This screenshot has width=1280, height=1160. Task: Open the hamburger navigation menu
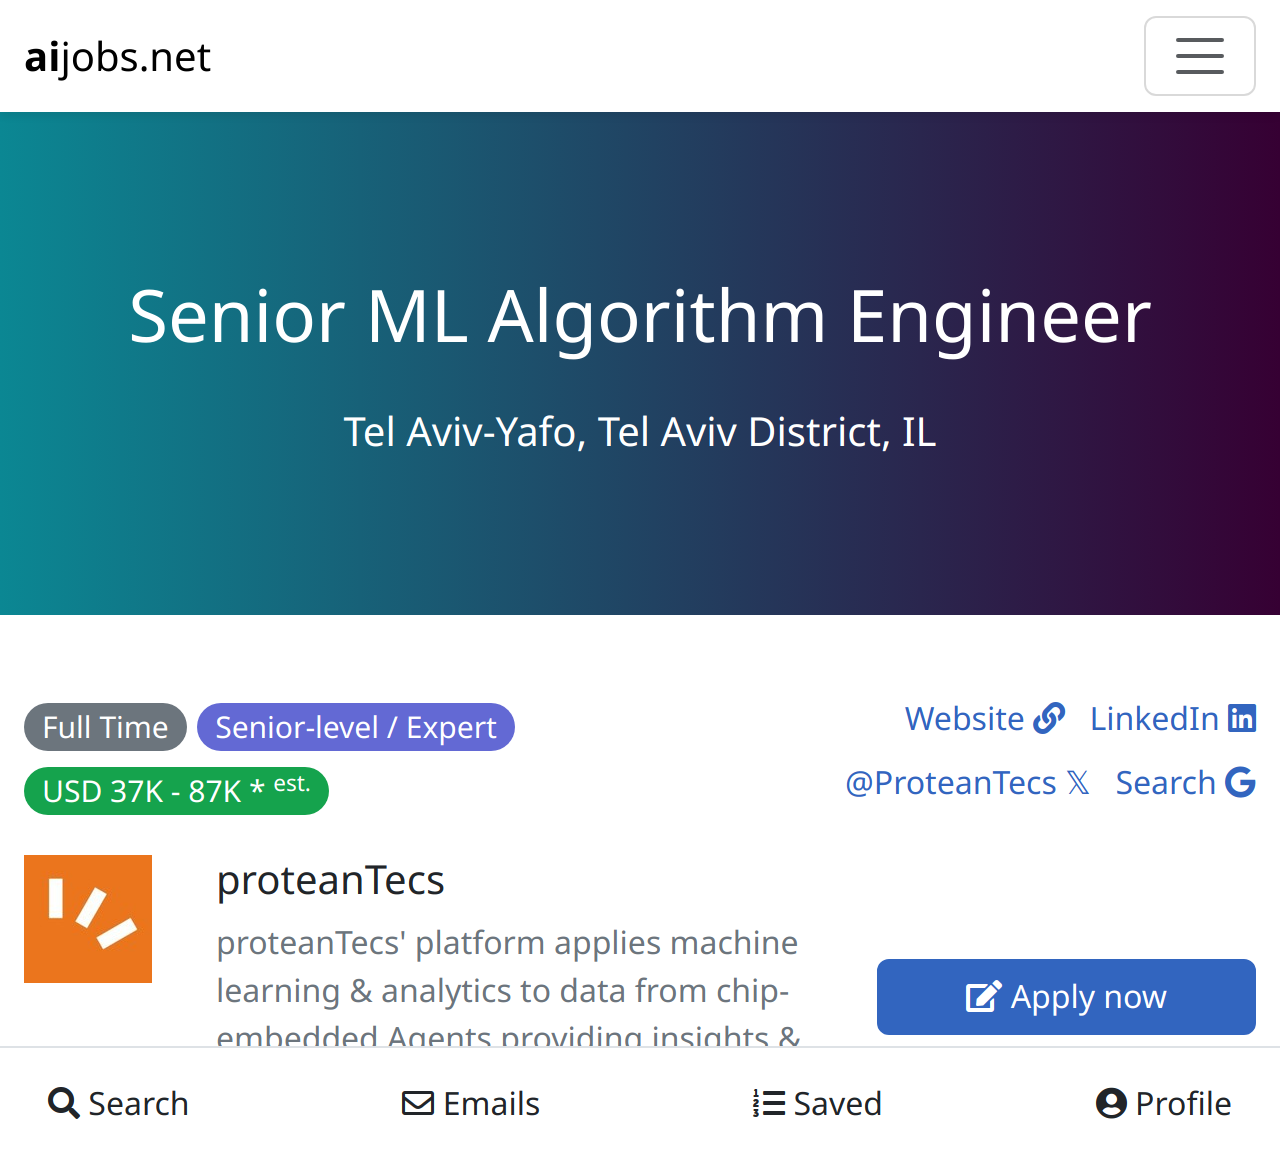tap(1199, 56)
